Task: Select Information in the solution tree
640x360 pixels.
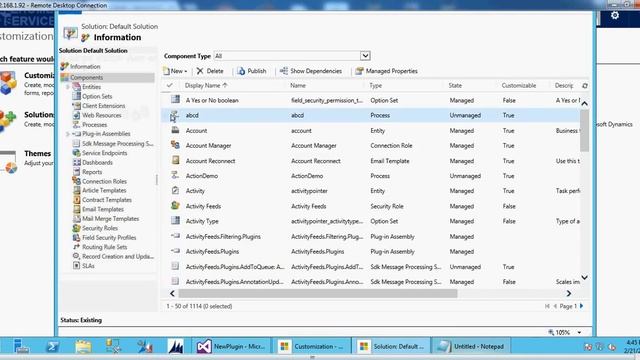Action: 85,66
